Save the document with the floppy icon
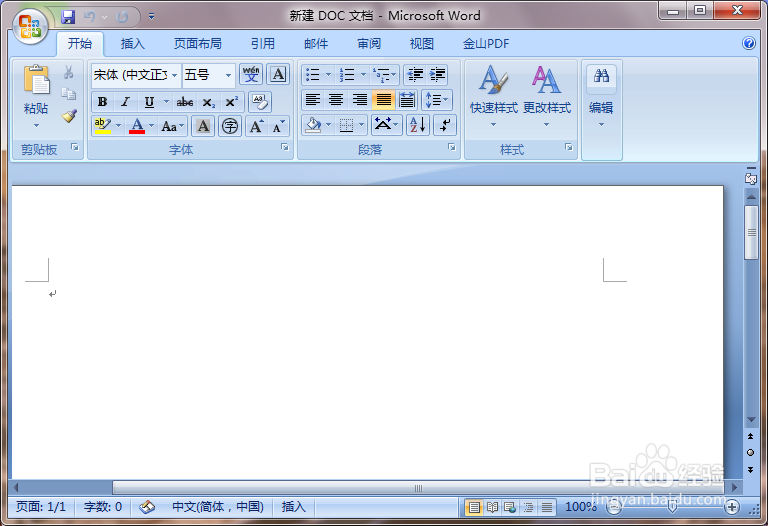 [x=68, y=17]
